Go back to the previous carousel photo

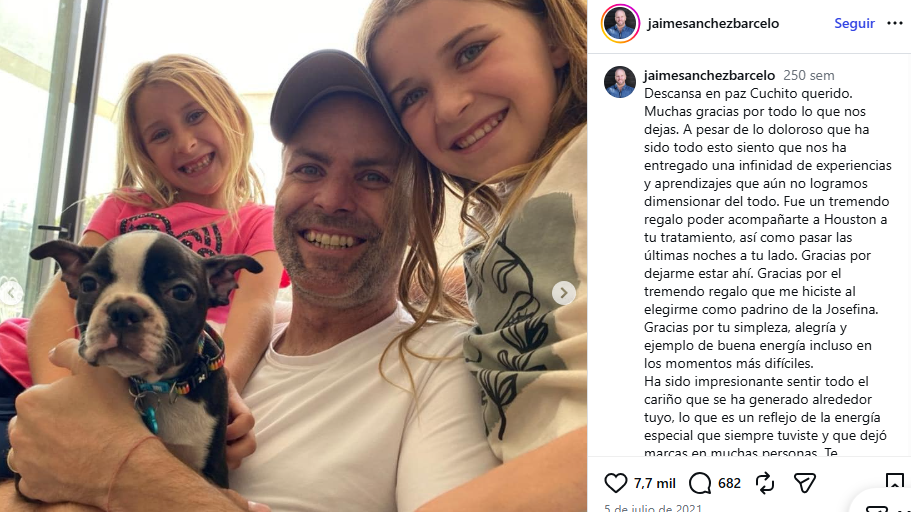click(11, 293)
